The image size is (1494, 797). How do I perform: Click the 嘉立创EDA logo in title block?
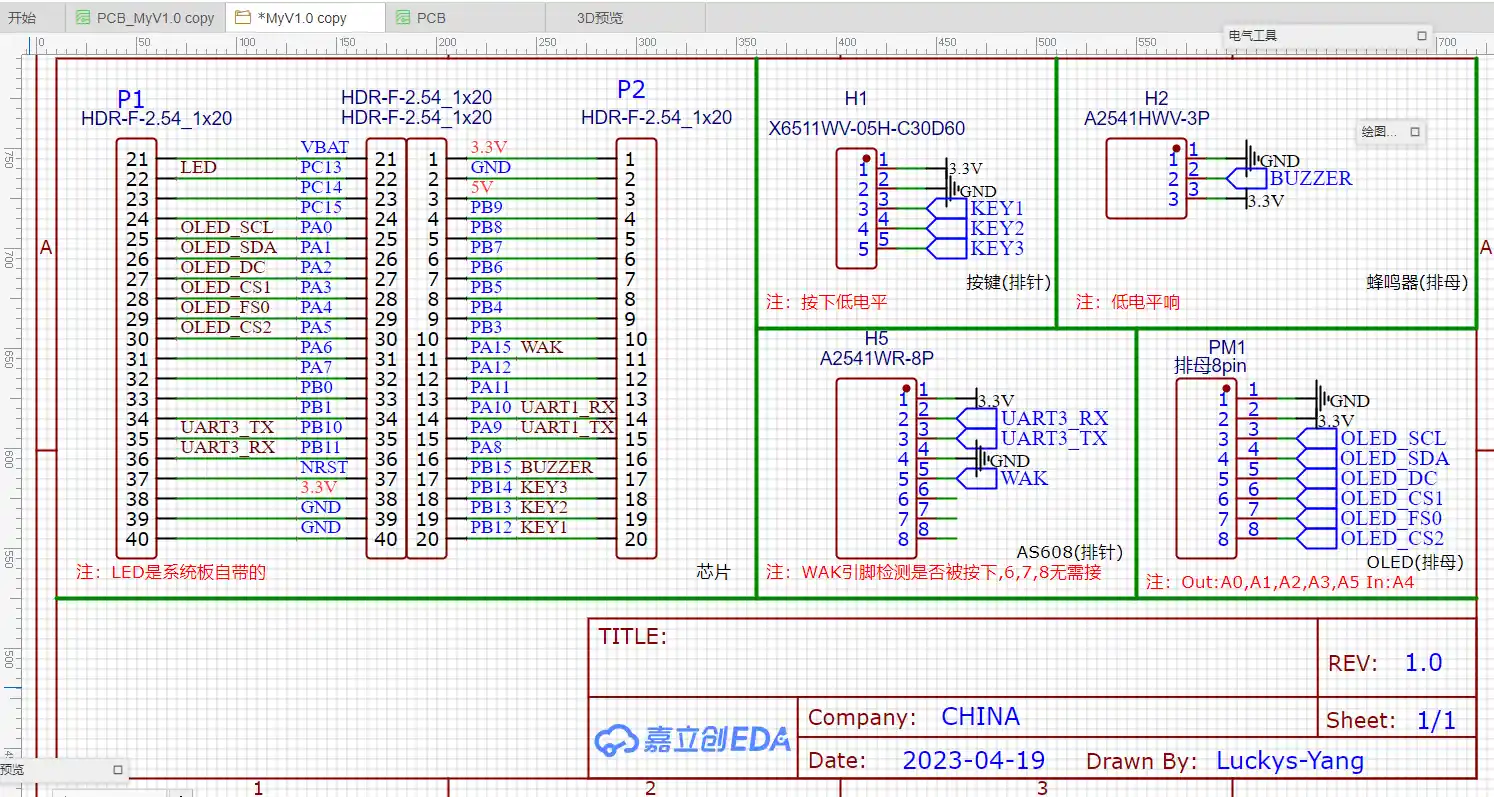692,740
